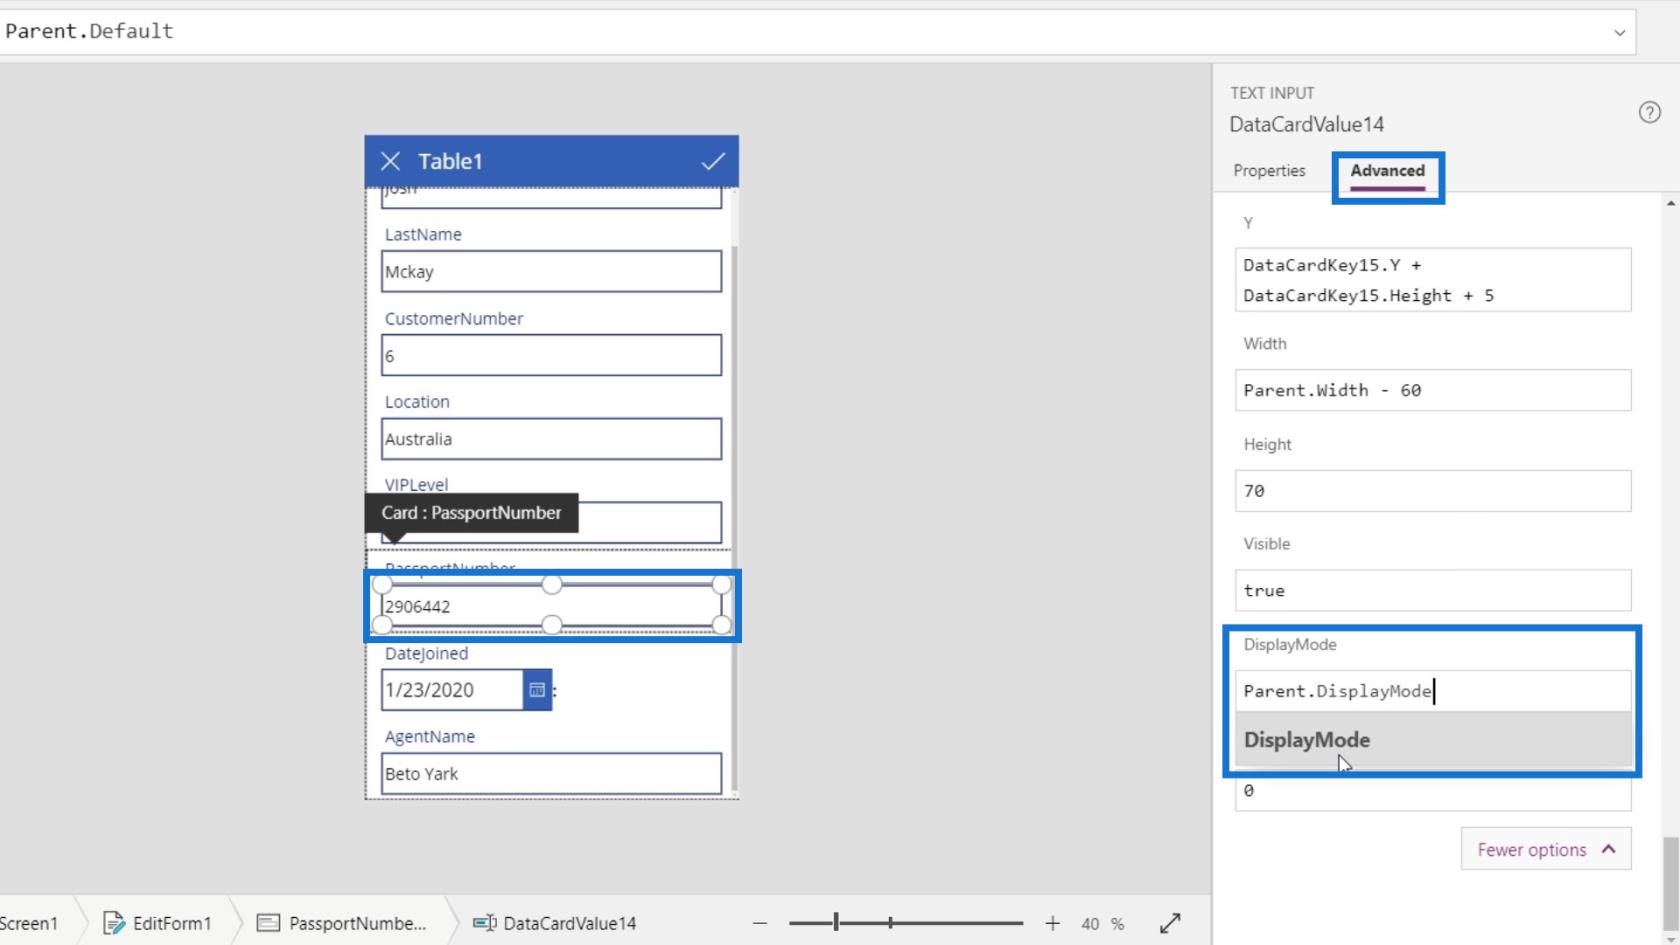The width and height of the screenshot is (1680, 945).
Task: Click the property box containing 0
Action: tap(1433, 791)
